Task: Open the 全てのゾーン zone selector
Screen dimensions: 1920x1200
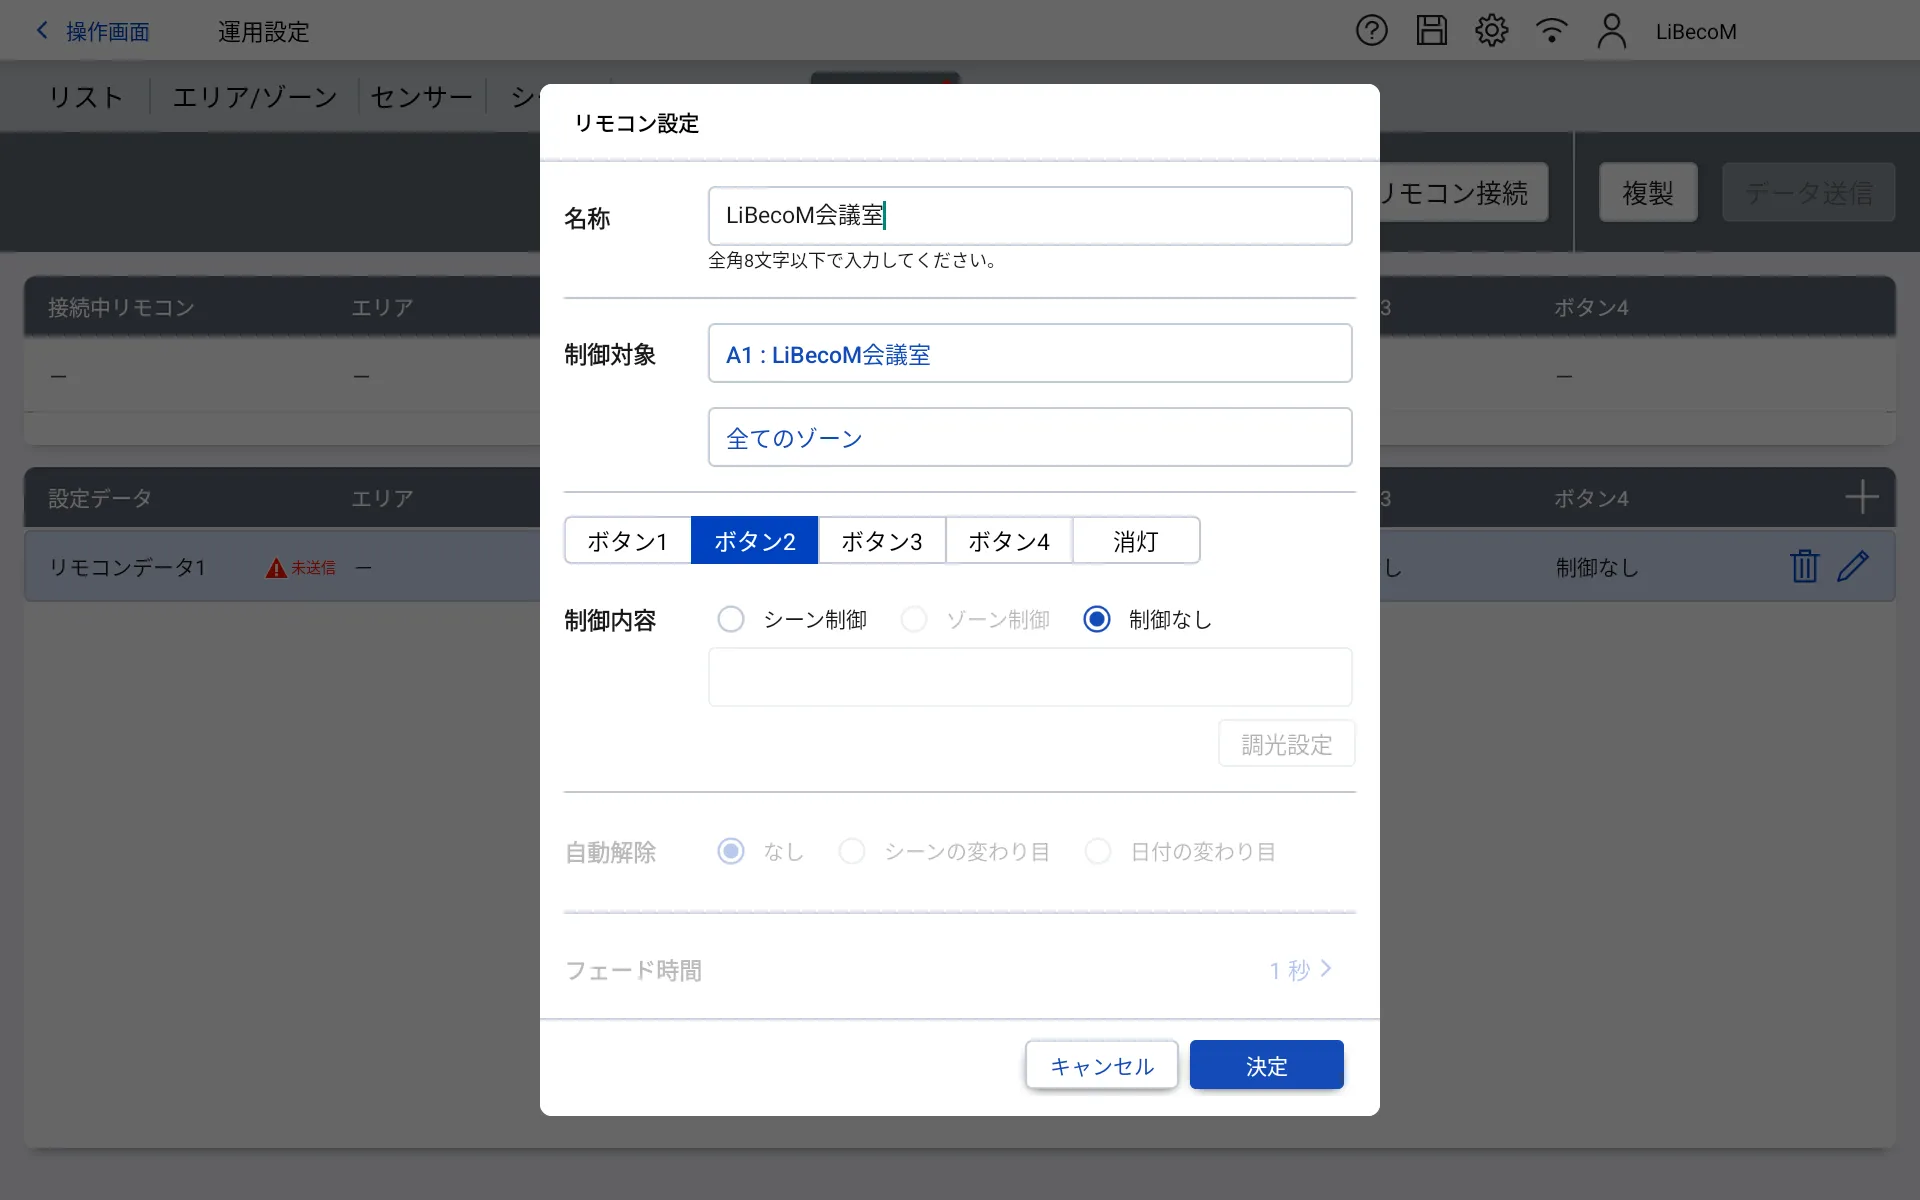Action: (x=1029, y=438)
